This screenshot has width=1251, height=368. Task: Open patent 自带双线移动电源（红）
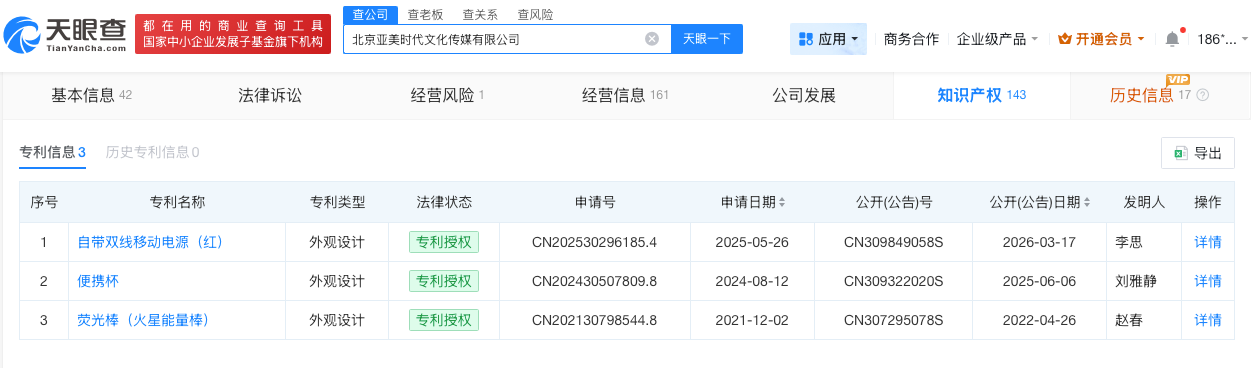(x=150, y=241)
